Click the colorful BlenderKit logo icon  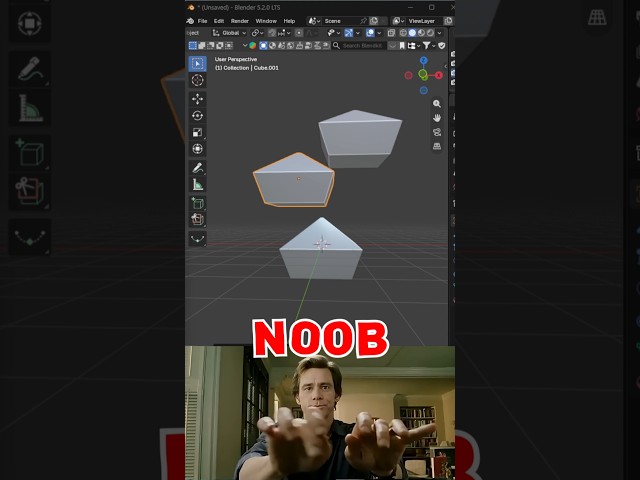click(x=253, y=46)
